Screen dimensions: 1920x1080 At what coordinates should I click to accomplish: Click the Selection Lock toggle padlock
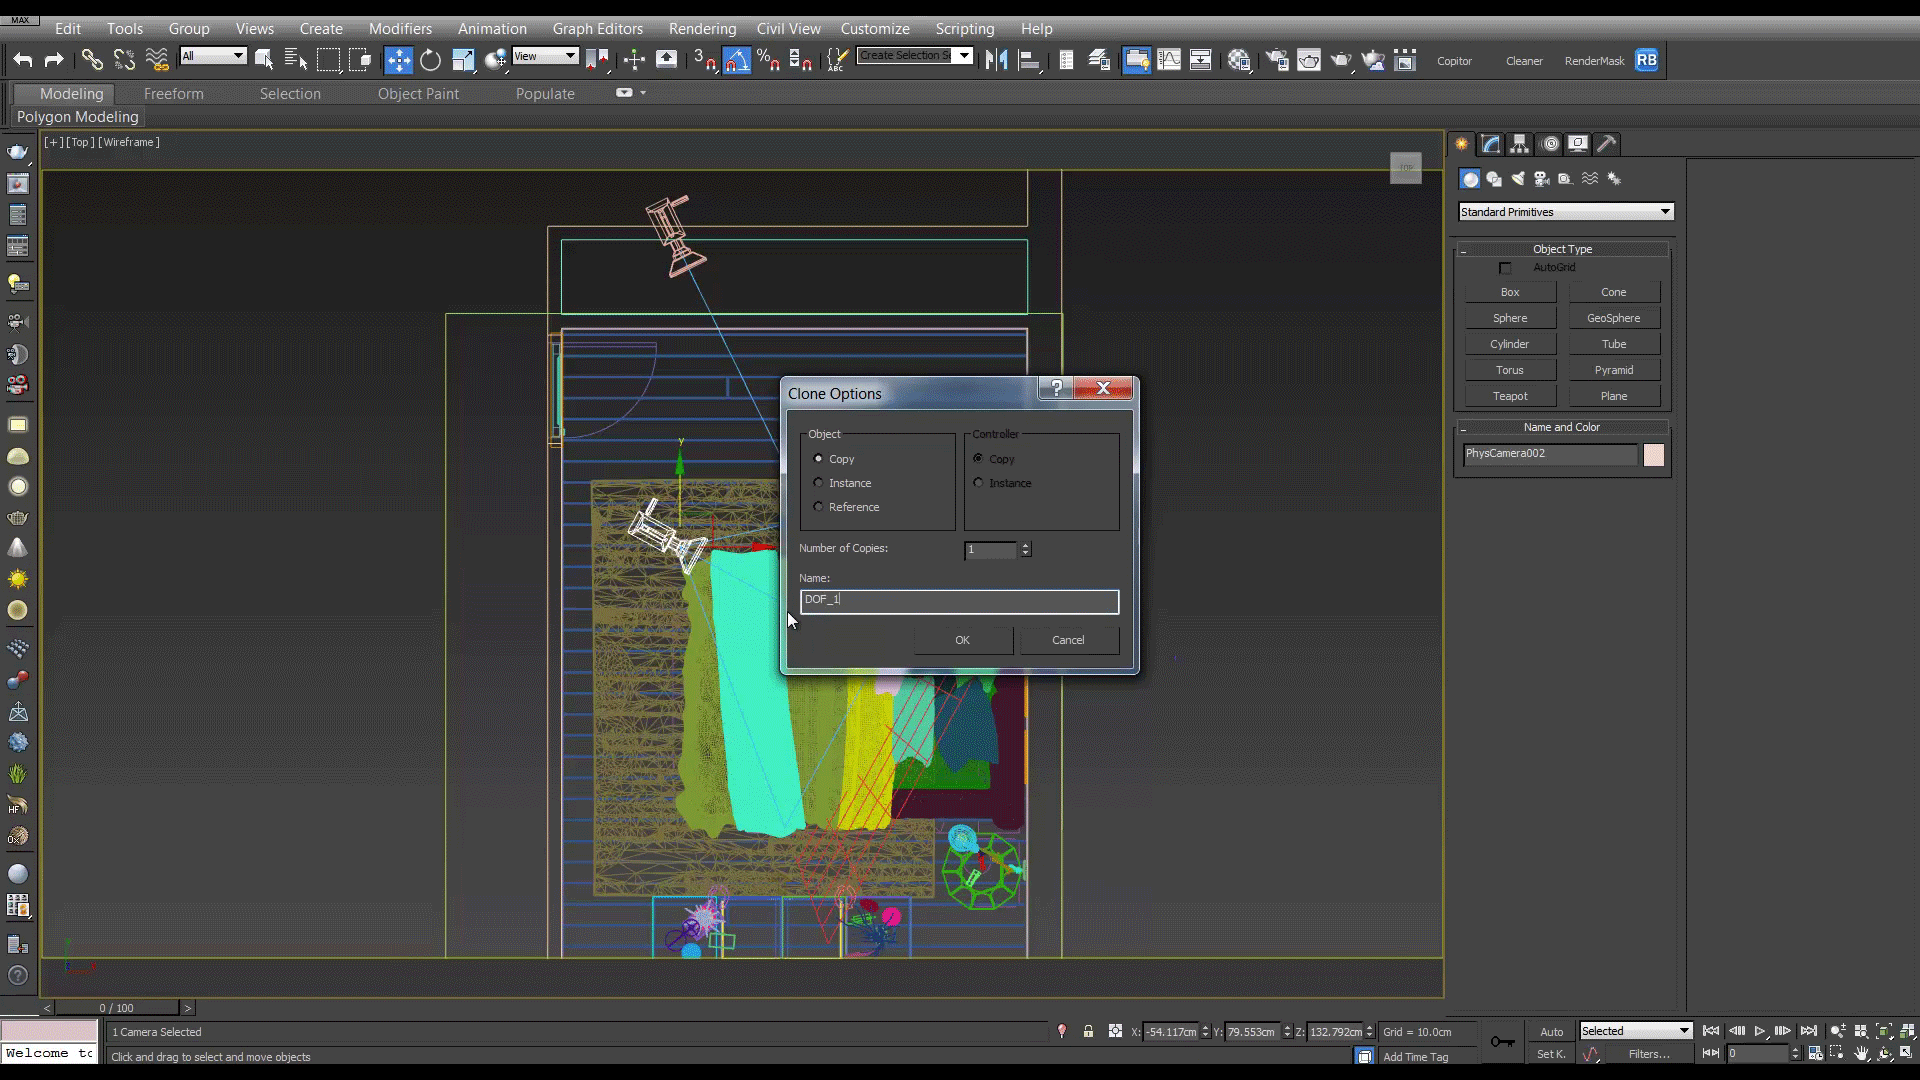tap(1088, 1031)
